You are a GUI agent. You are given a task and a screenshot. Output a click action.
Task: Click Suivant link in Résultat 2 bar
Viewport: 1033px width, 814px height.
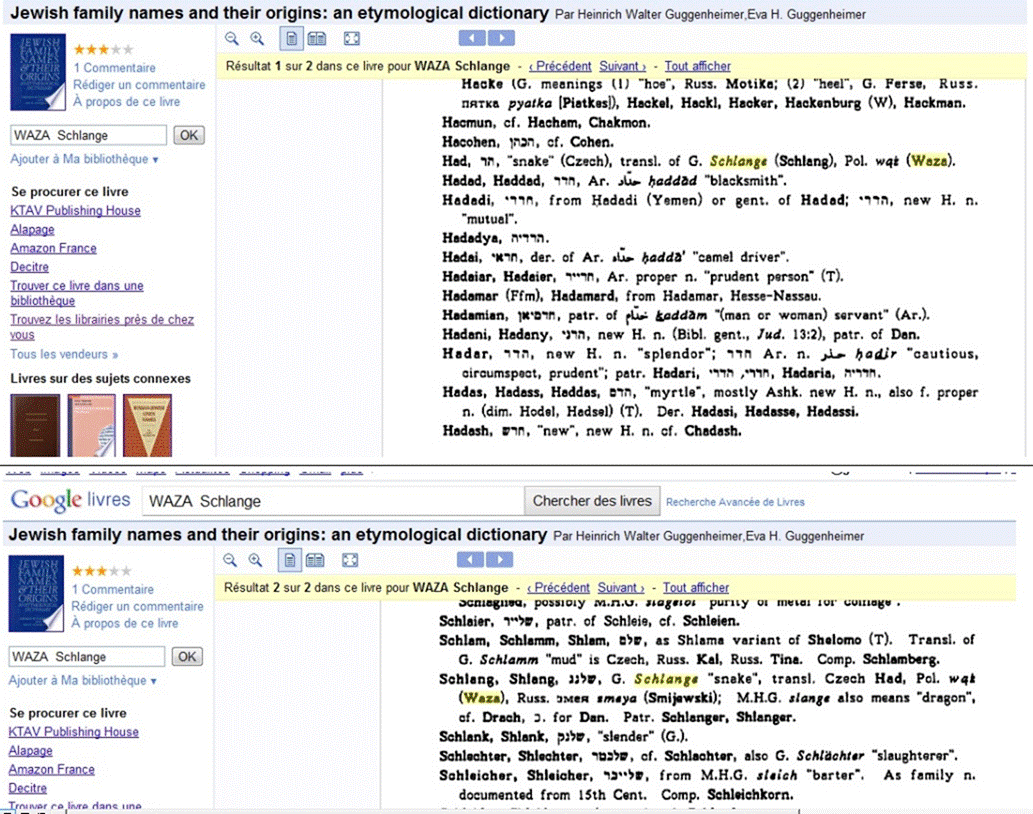pyautogui.click(x=621, y=588)
